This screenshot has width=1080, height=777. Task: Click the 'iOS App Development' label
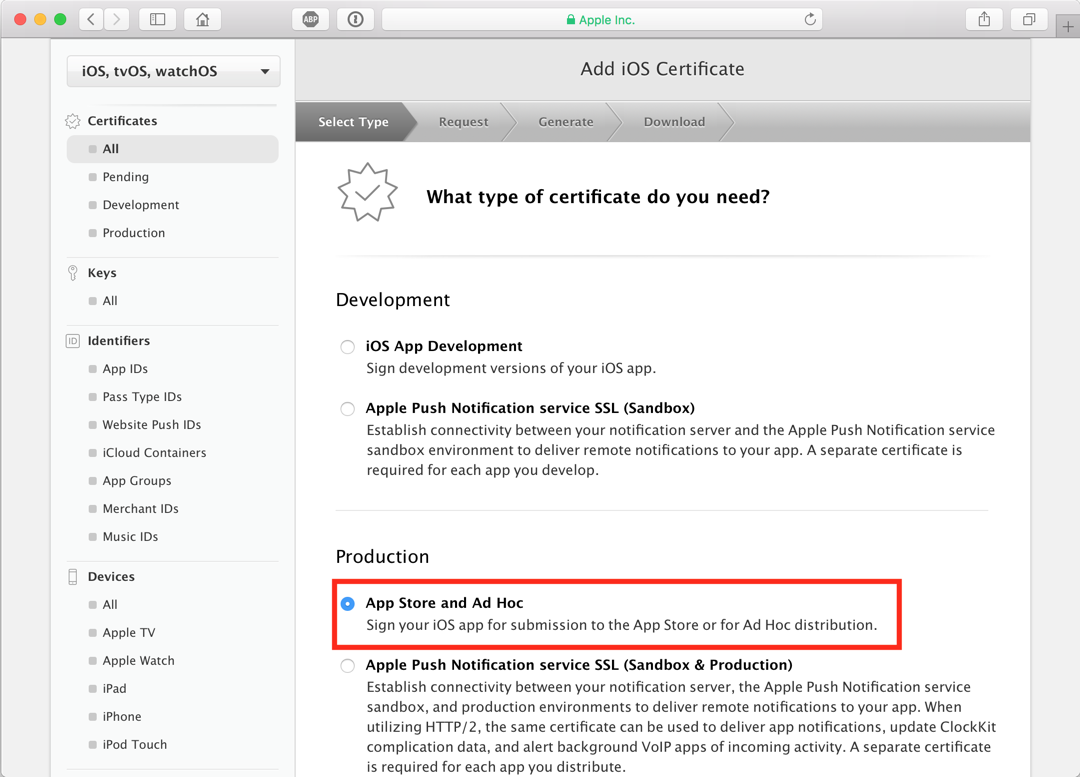click(x=444, y=346)
